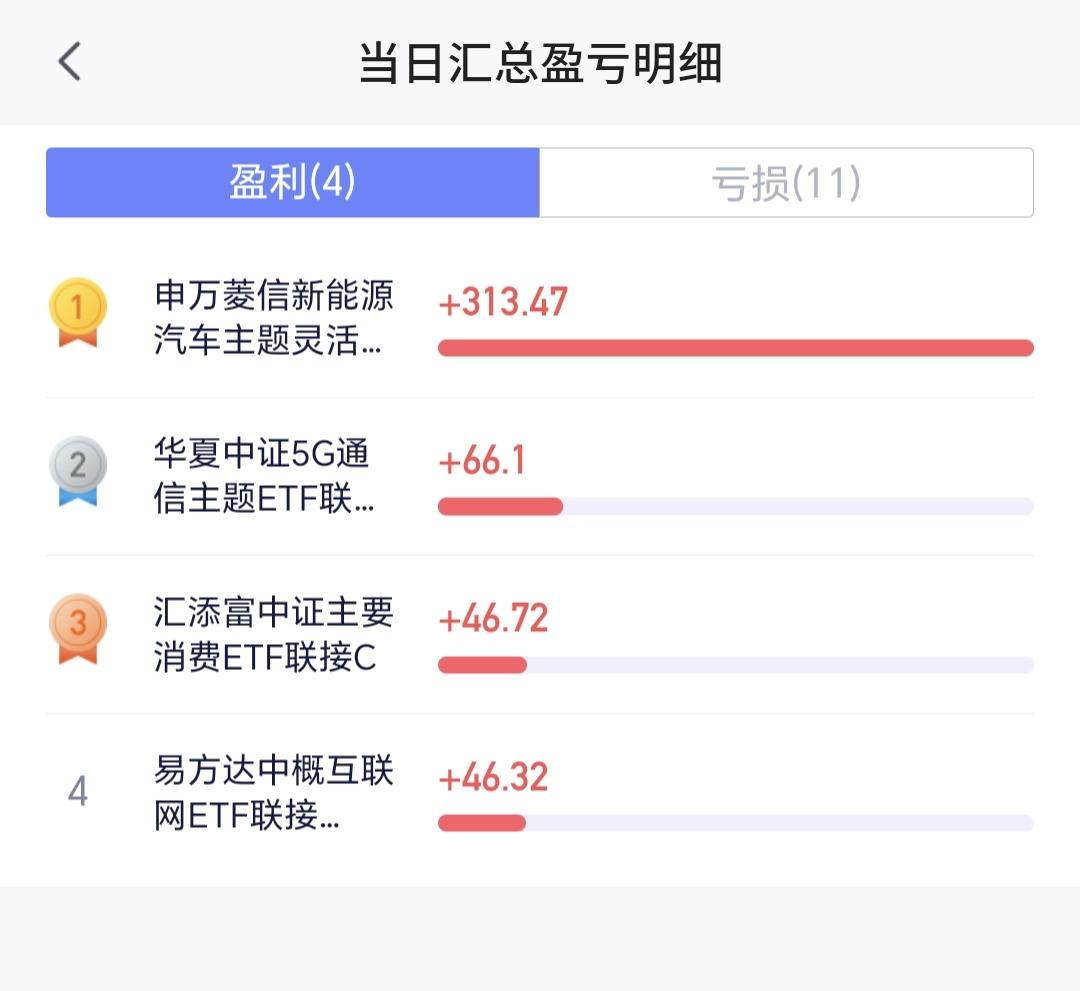1080x991 pixels.
Task: Tap the back arrow icon
Action: click(69, 62)
